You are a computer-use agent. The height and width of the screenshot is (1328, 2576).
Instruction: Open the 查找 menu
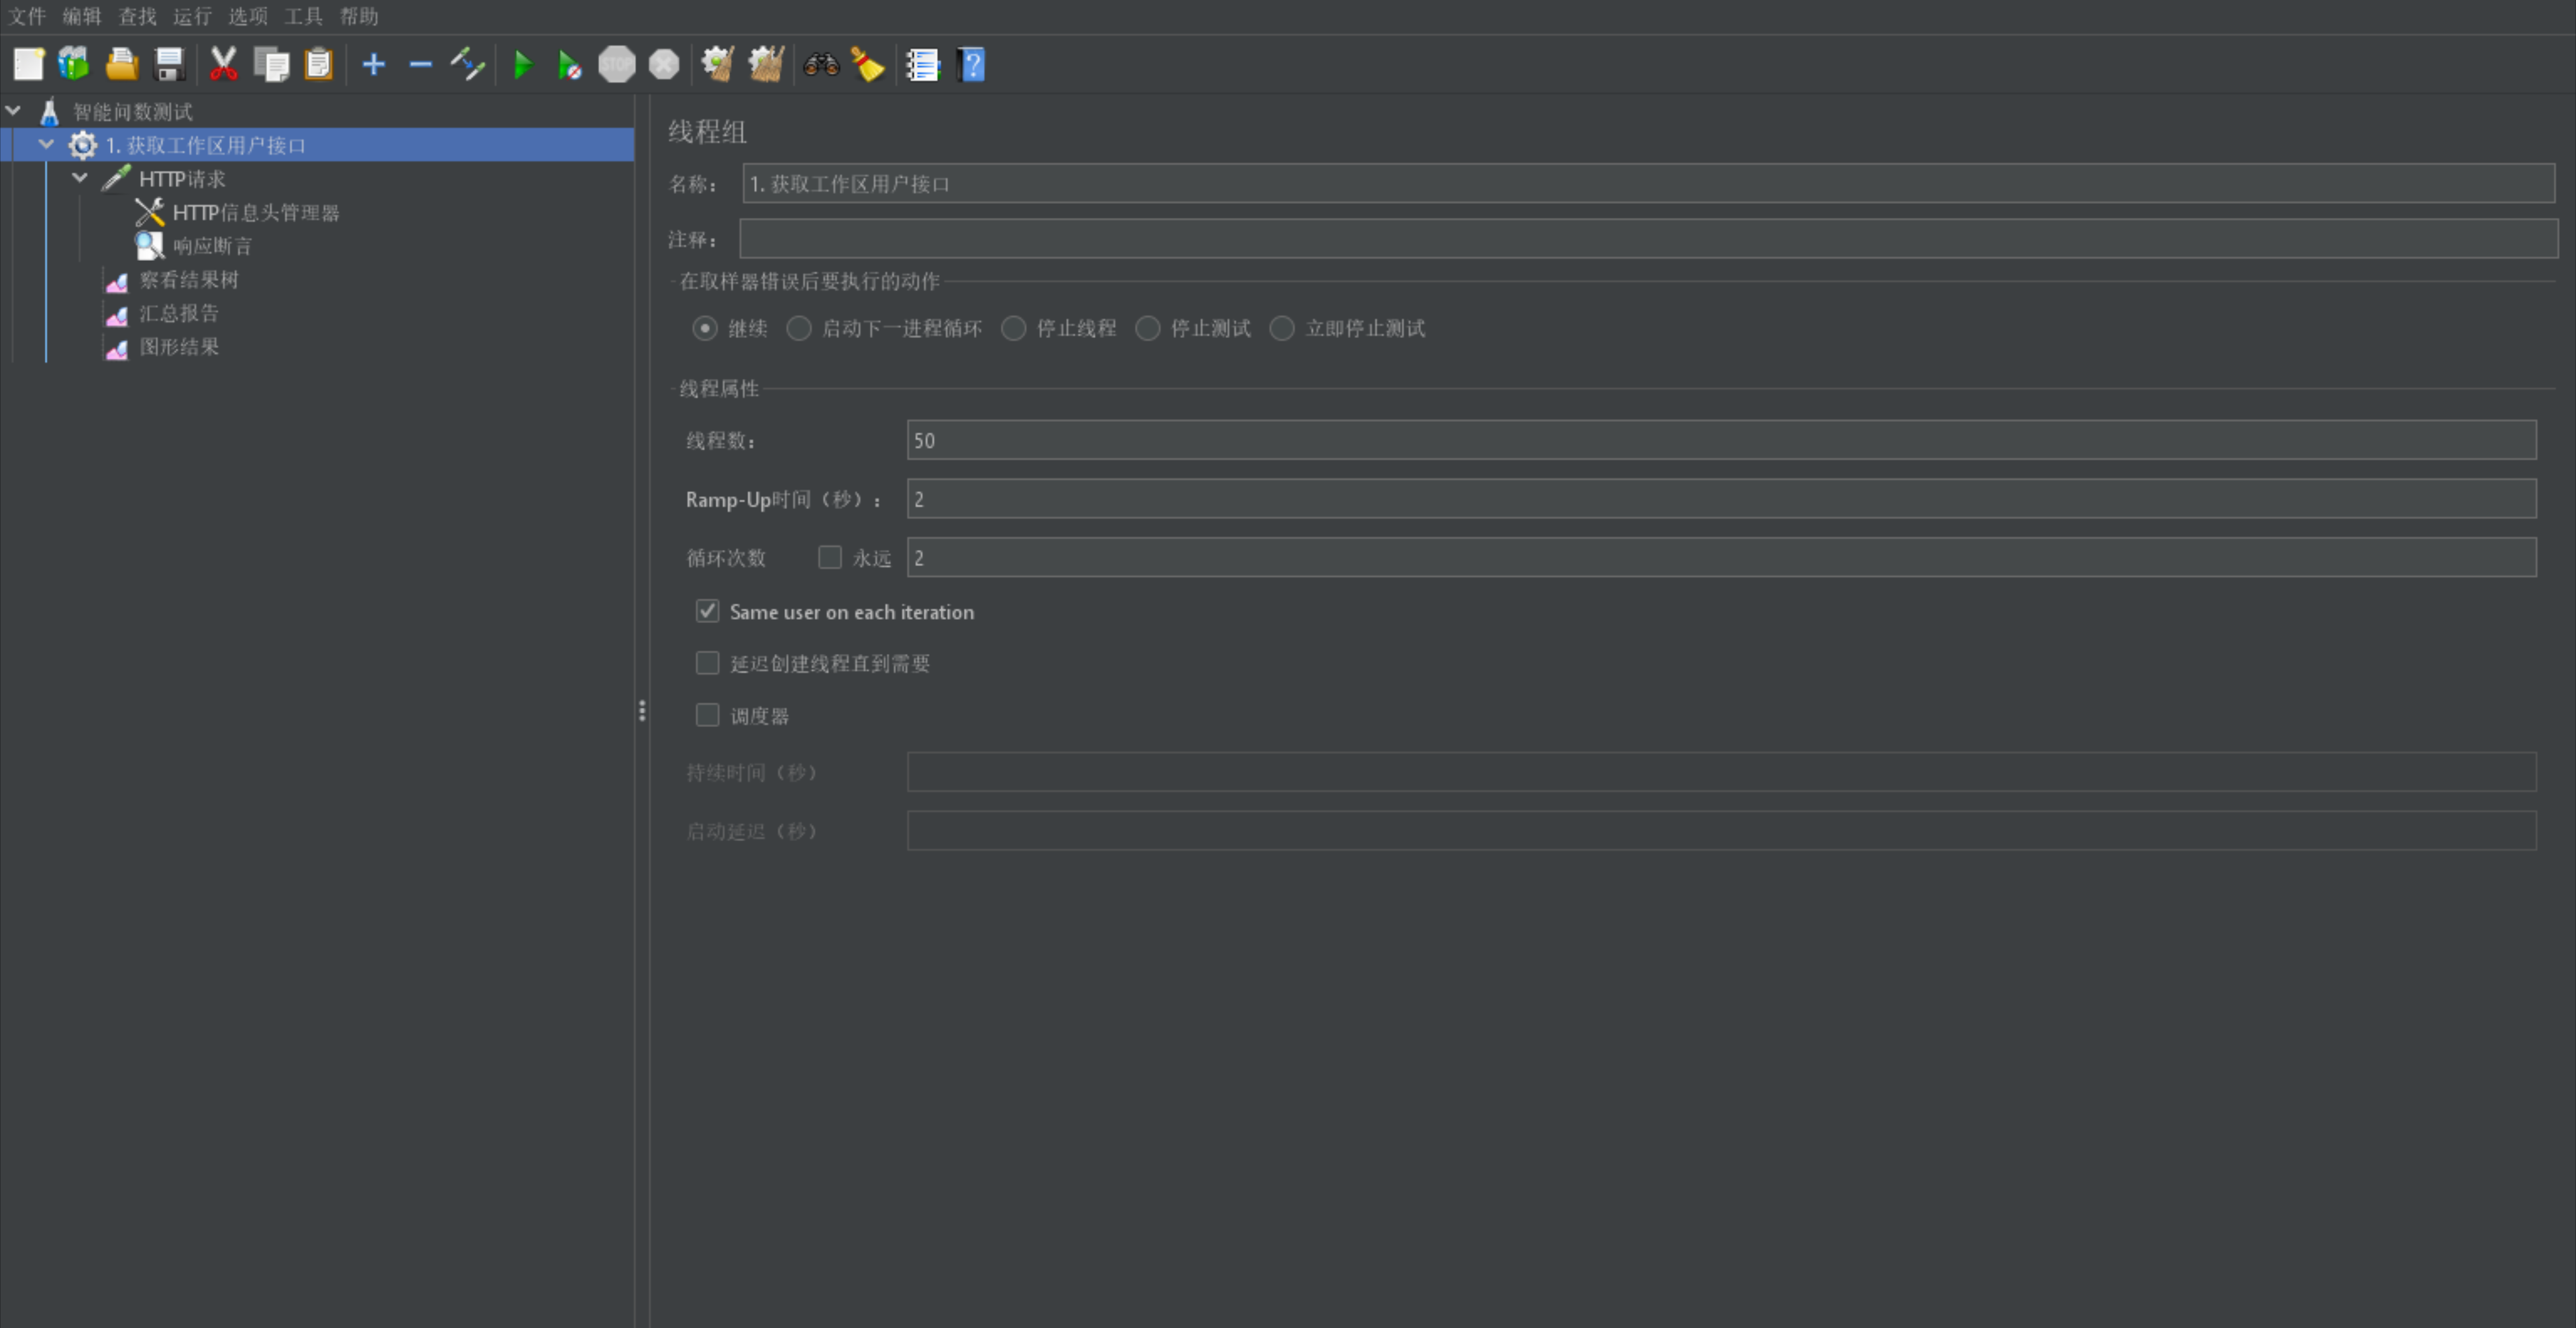point(138,16)
